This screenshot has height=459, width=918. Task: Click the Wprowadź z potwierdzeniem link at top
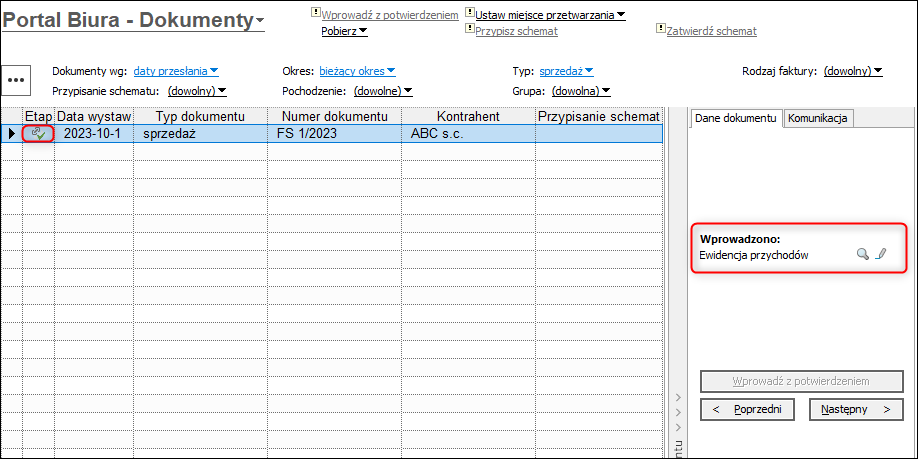click(390, 15)
